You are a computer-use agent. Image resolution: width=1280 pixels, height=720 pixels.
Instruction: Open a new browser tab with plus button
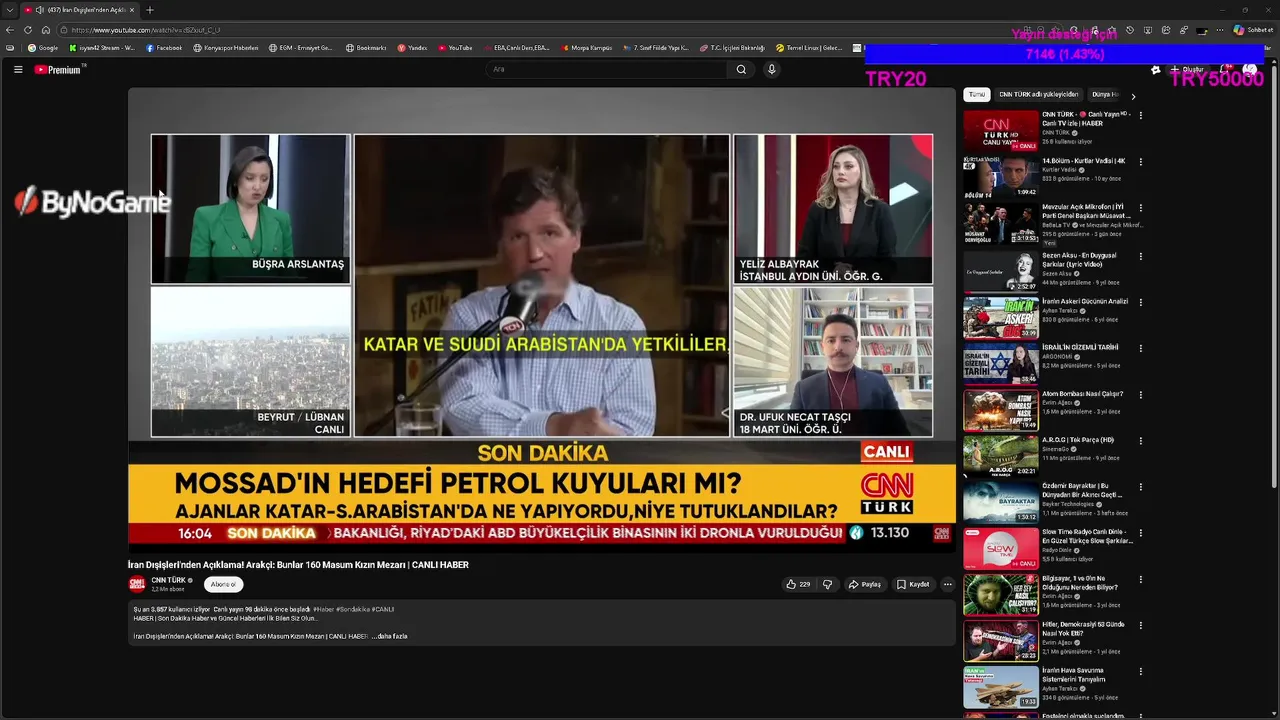pos(150,10)
